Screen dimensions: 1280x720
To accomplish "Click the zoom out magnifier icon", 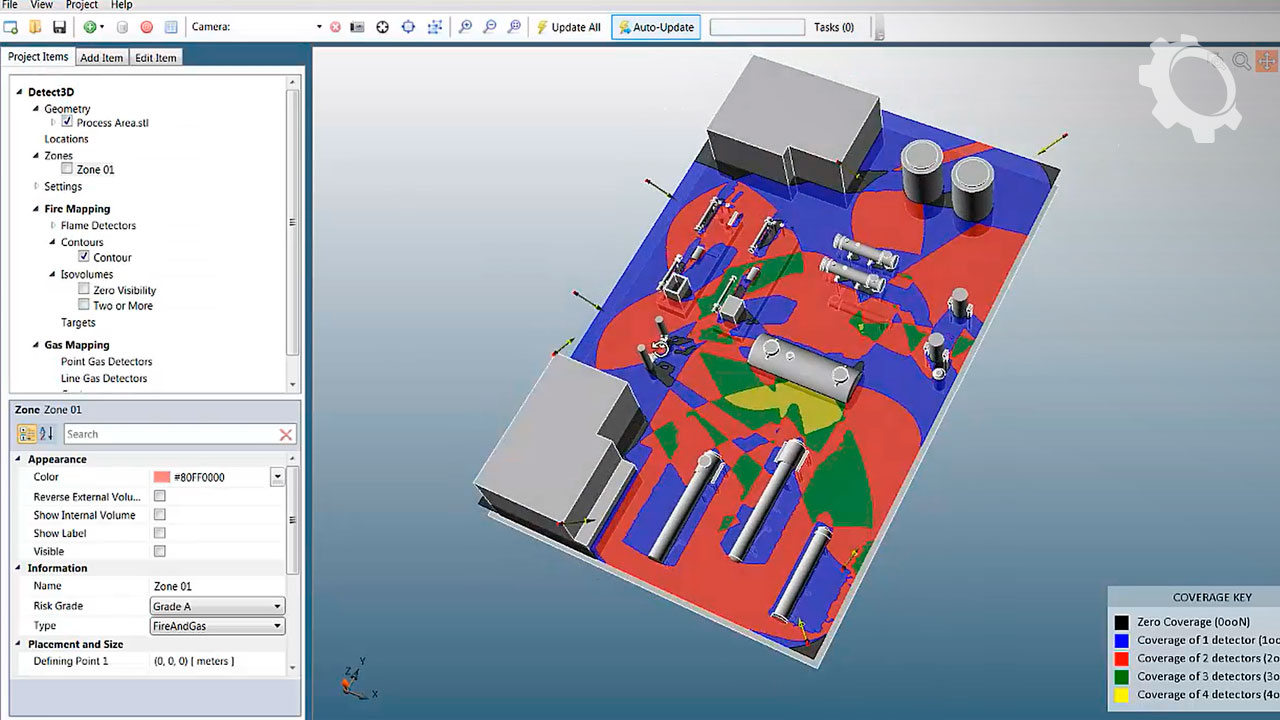I will [489, 27].
